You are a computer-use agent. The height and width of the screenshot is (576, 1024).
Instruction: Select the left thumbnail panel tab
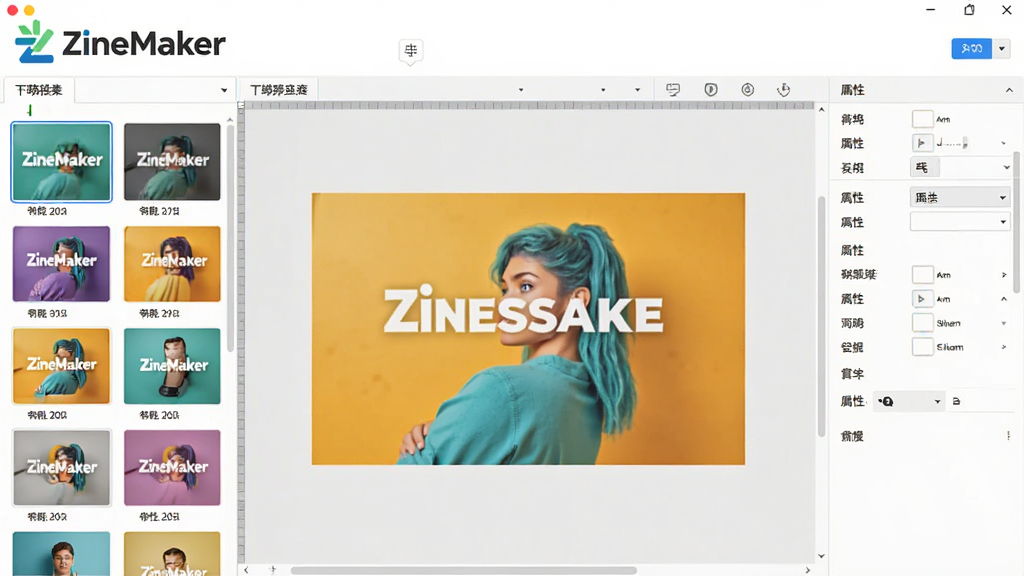pos(39,90)
